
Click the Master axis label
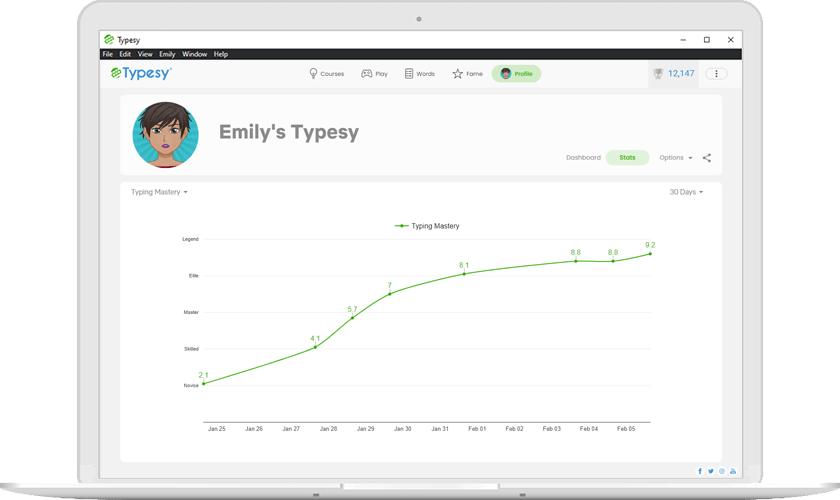191,312
